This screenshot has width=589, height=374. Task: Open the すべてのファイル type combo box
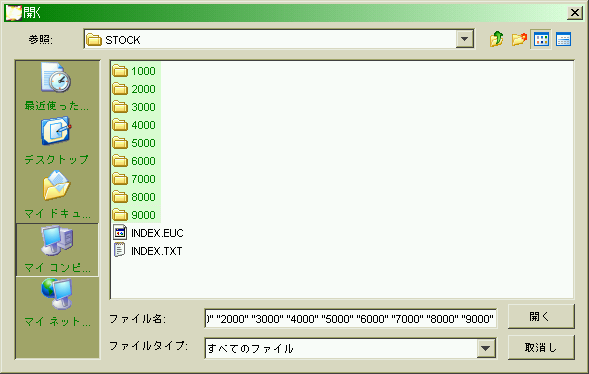350,348
